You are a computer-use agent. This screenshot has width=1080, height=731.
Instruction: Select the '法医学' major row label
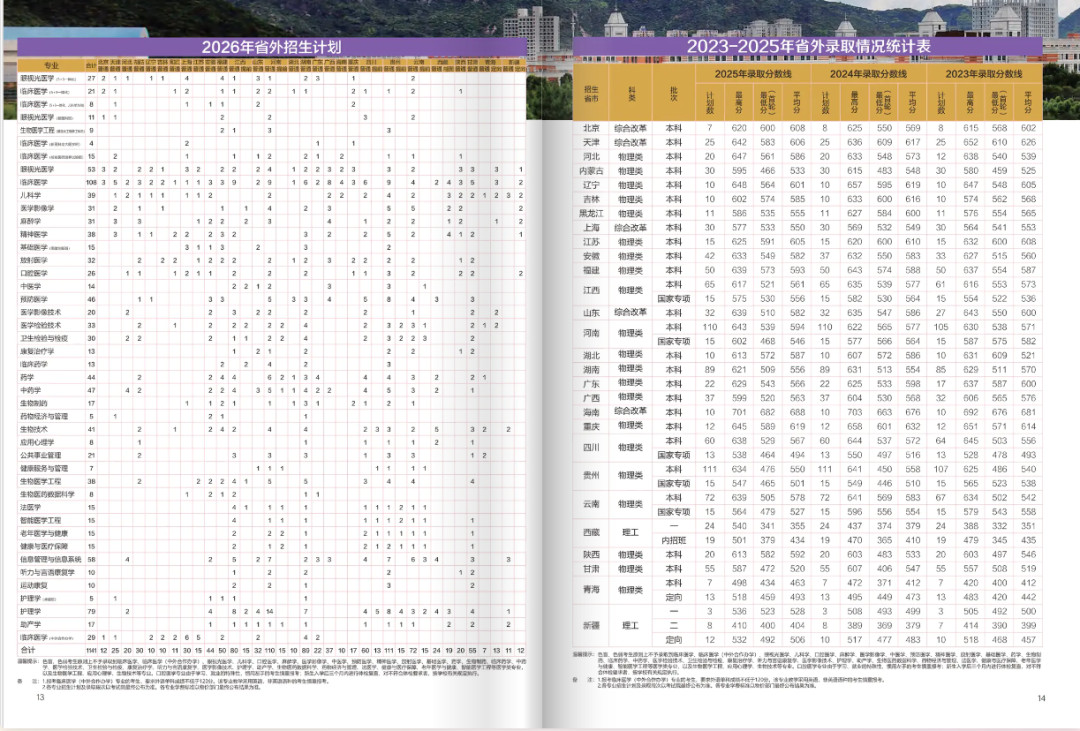pos(32,507)
